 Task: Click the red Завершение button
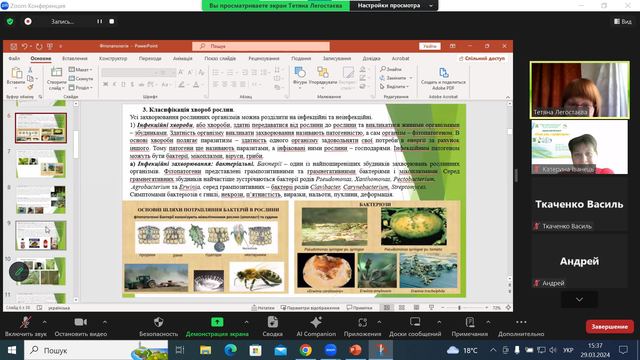(x=610, y=327)
